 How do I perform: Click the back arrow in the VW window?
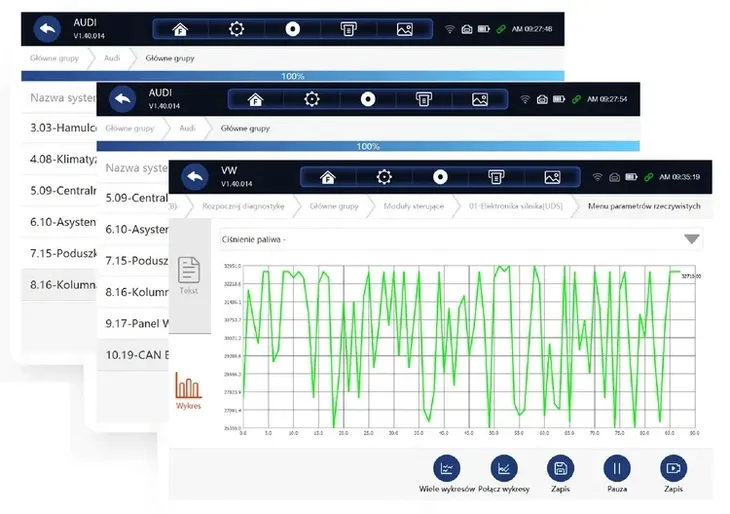point(195,177)
